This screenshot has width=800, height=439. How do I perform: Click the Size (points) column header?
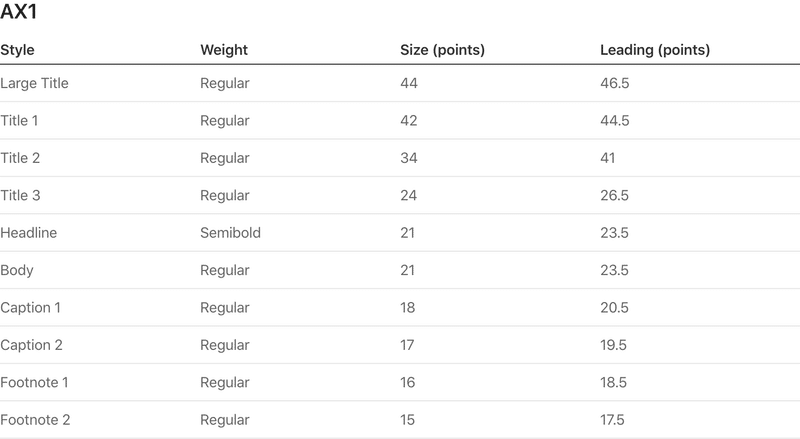click(442, 50)
